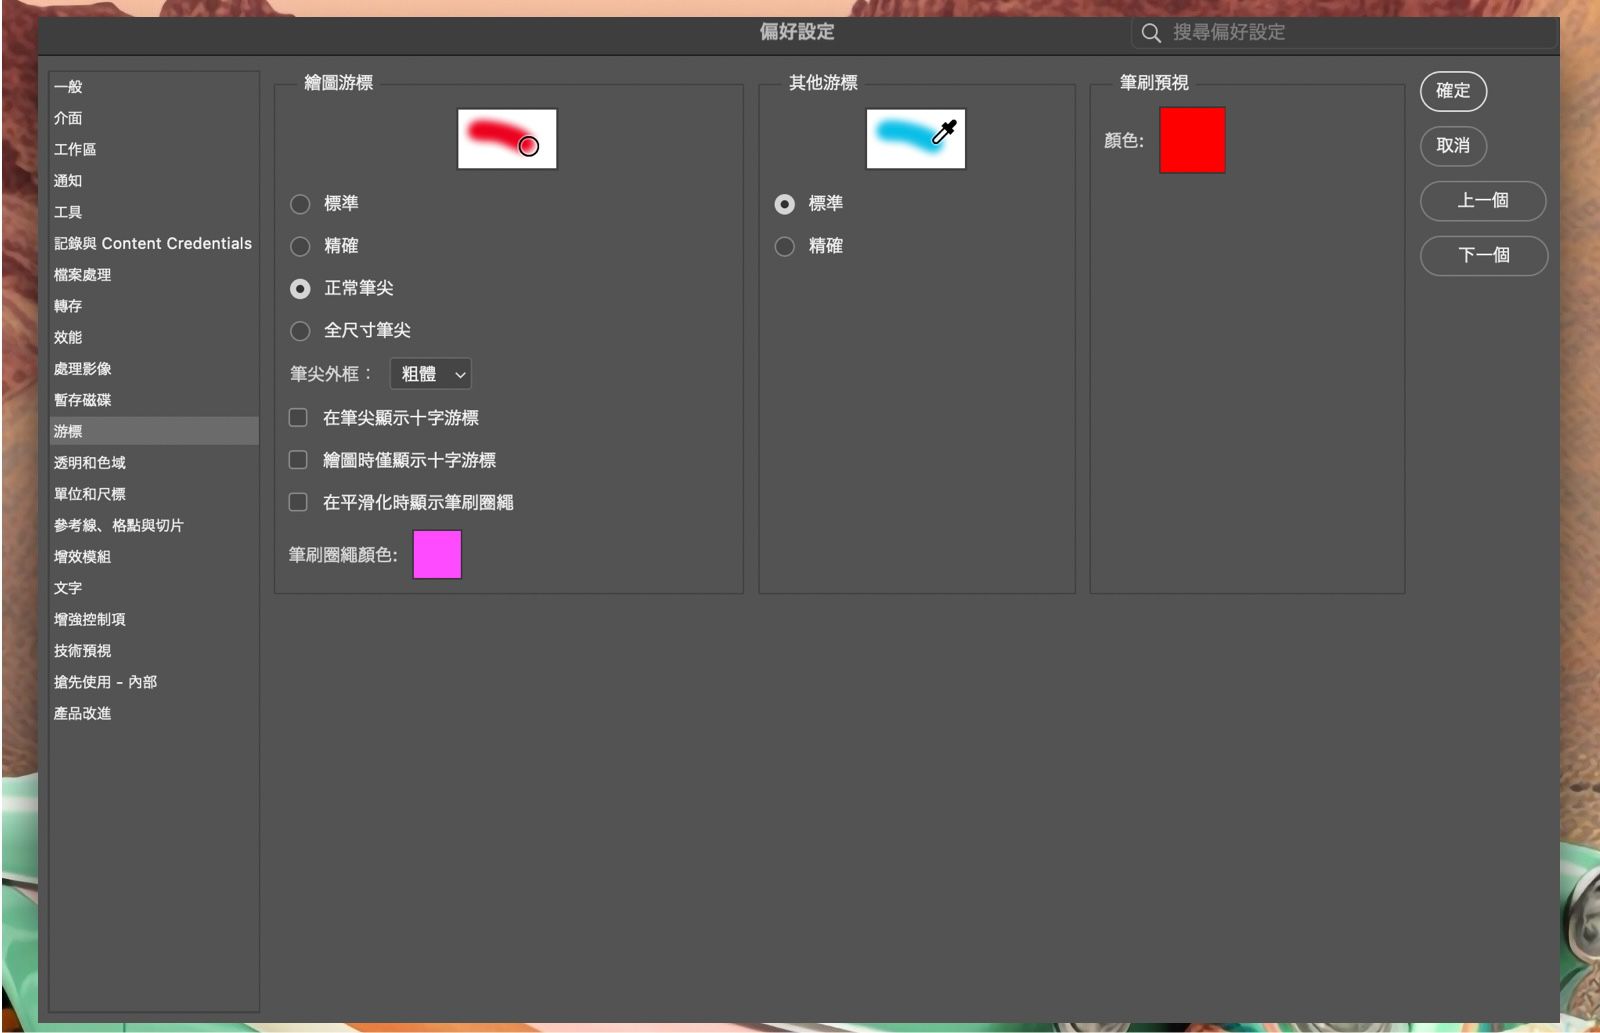Go to next panel with 下一個
This screenshot has height=1033, width=1600.
pyautogui.click(x=1484, y=256)
